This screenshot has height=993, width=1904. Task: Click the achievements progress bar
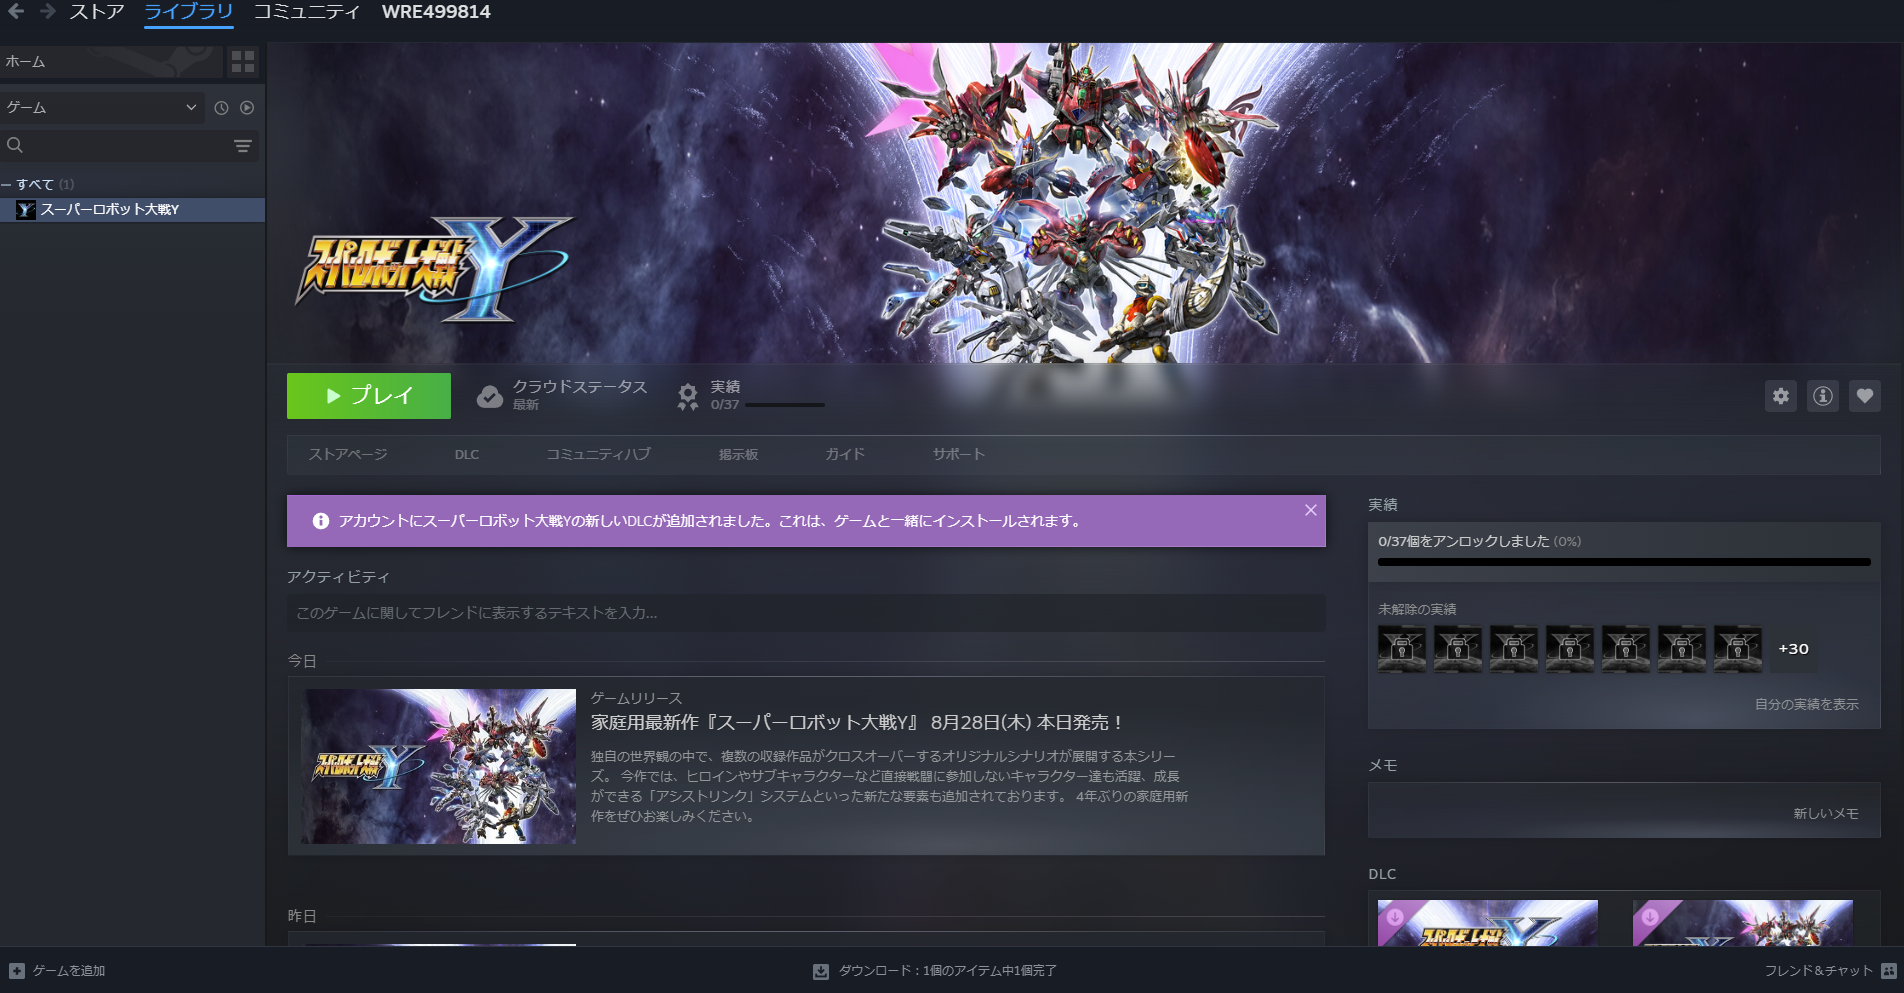1624,562
